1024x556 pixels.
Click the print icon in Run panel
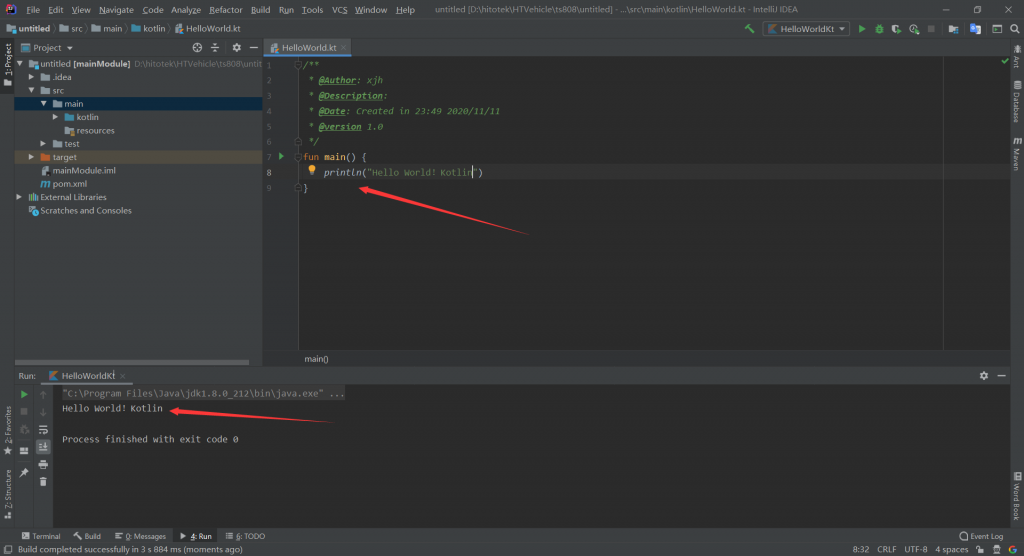tap(43, 464)
